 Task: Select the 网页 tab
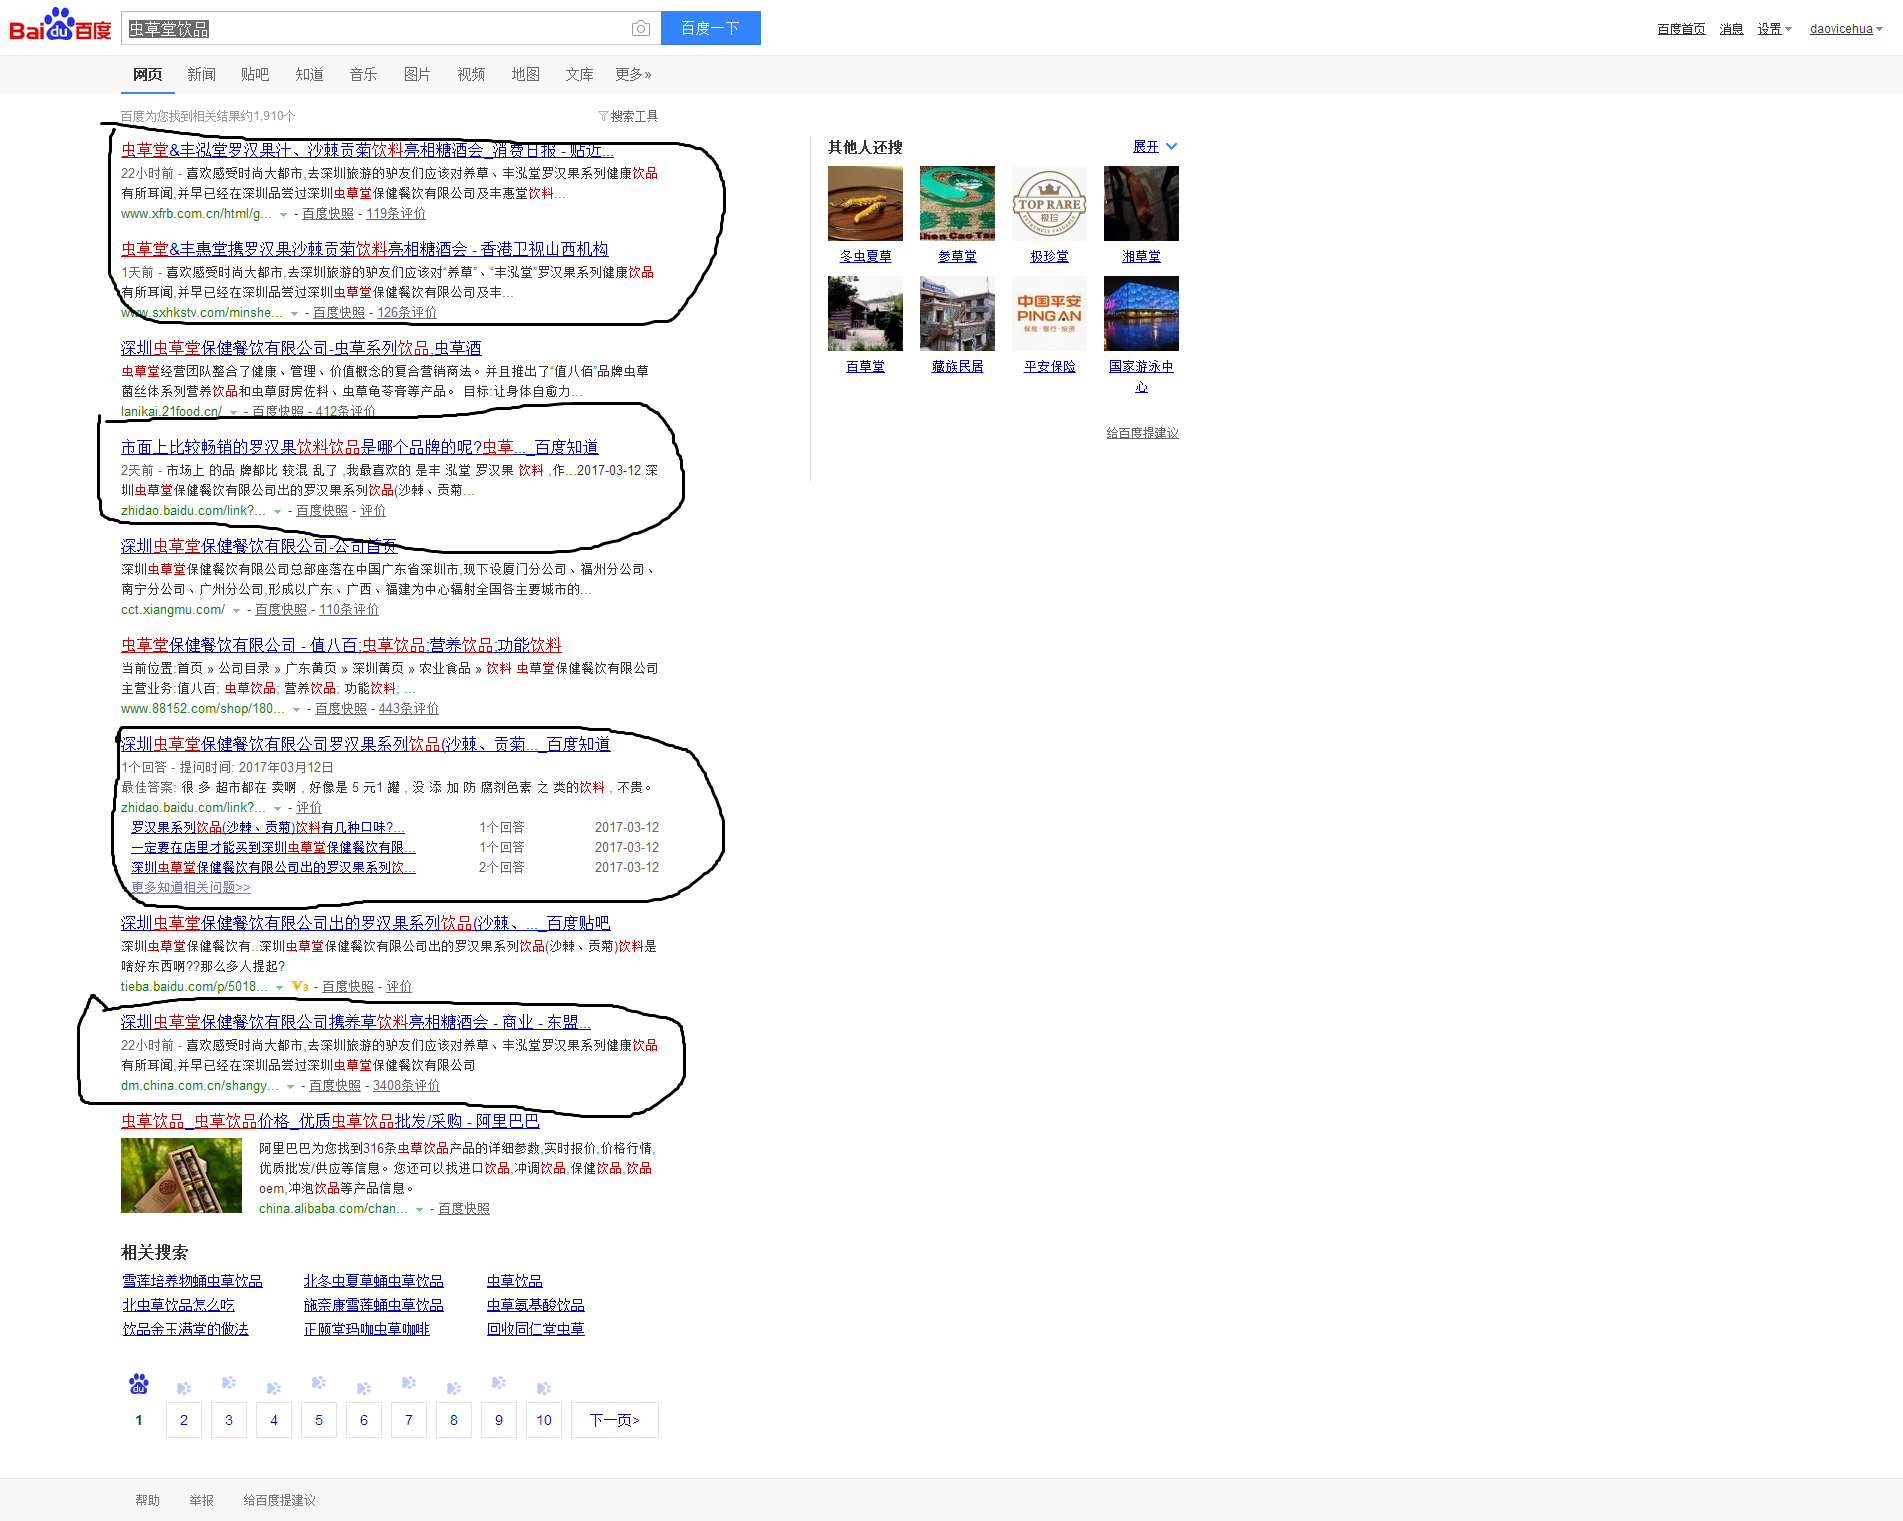pos(148,74)
